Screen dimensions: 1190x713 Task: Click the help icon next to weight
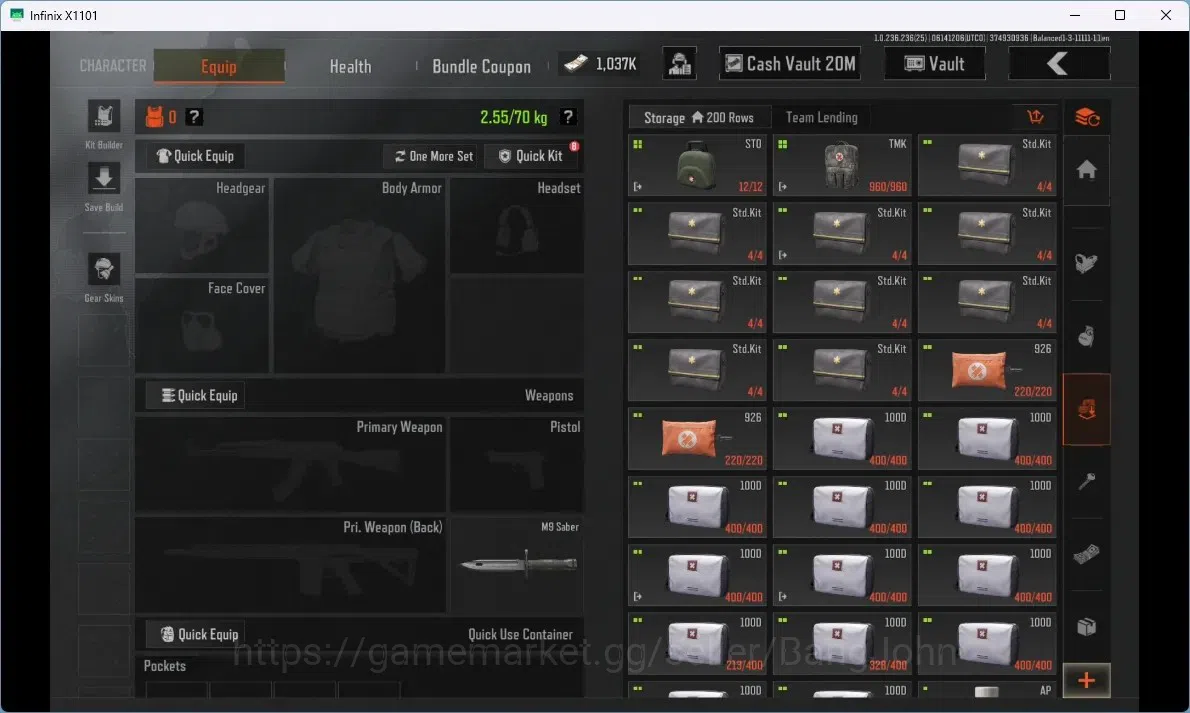(x=568, y=117)
